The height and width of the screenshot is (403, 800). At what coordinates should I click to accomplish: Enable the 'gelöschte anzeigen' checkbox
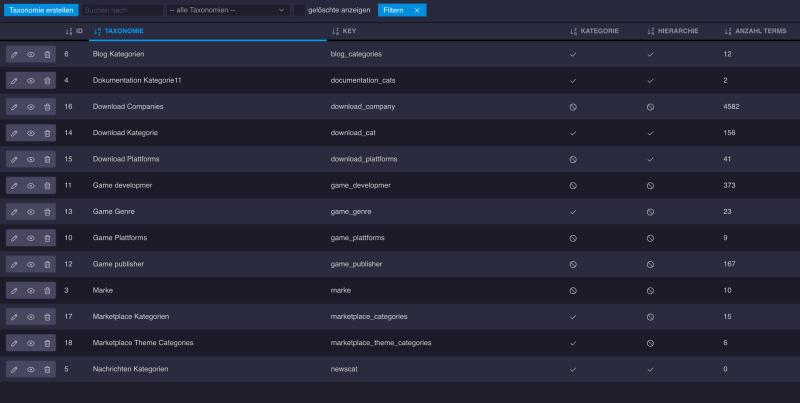(x=299, y=10)
